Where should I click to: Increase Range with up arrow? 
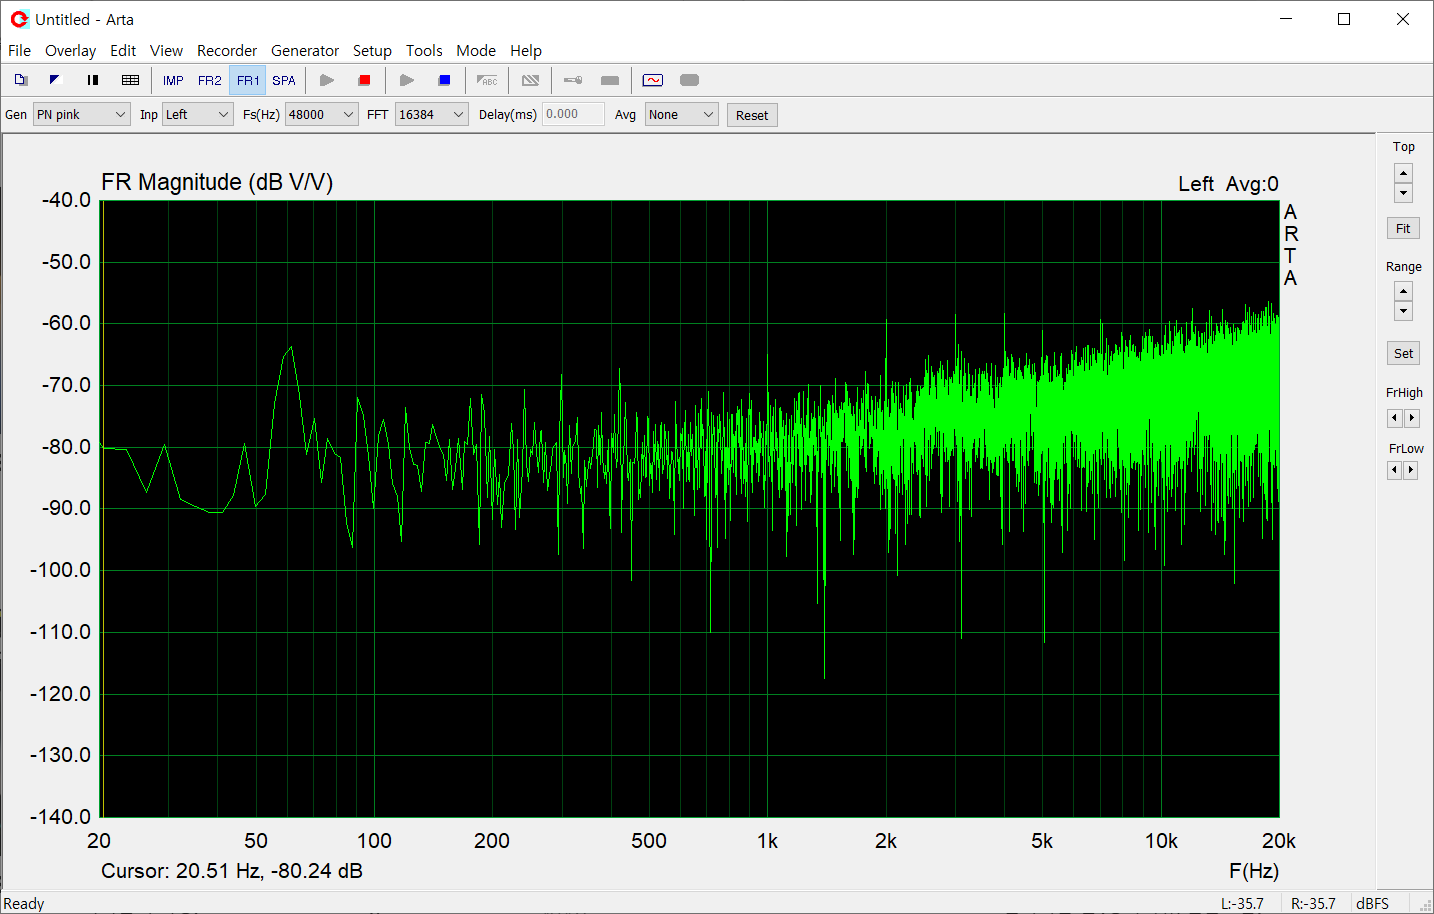coord(1404,291)
